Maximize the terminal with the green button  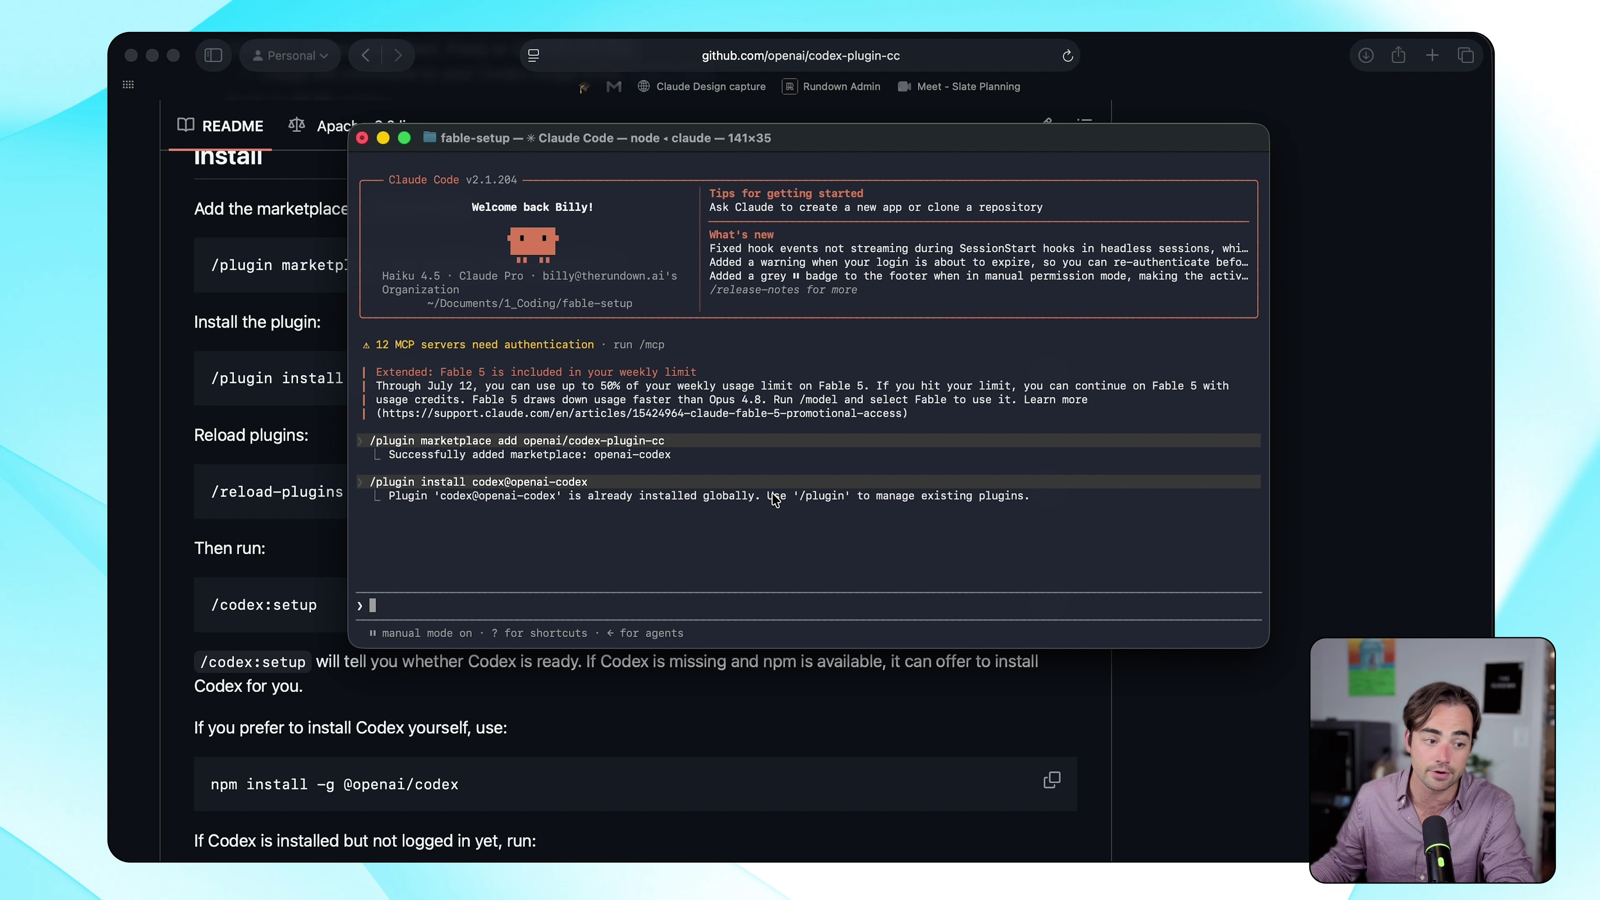(404, 138)
